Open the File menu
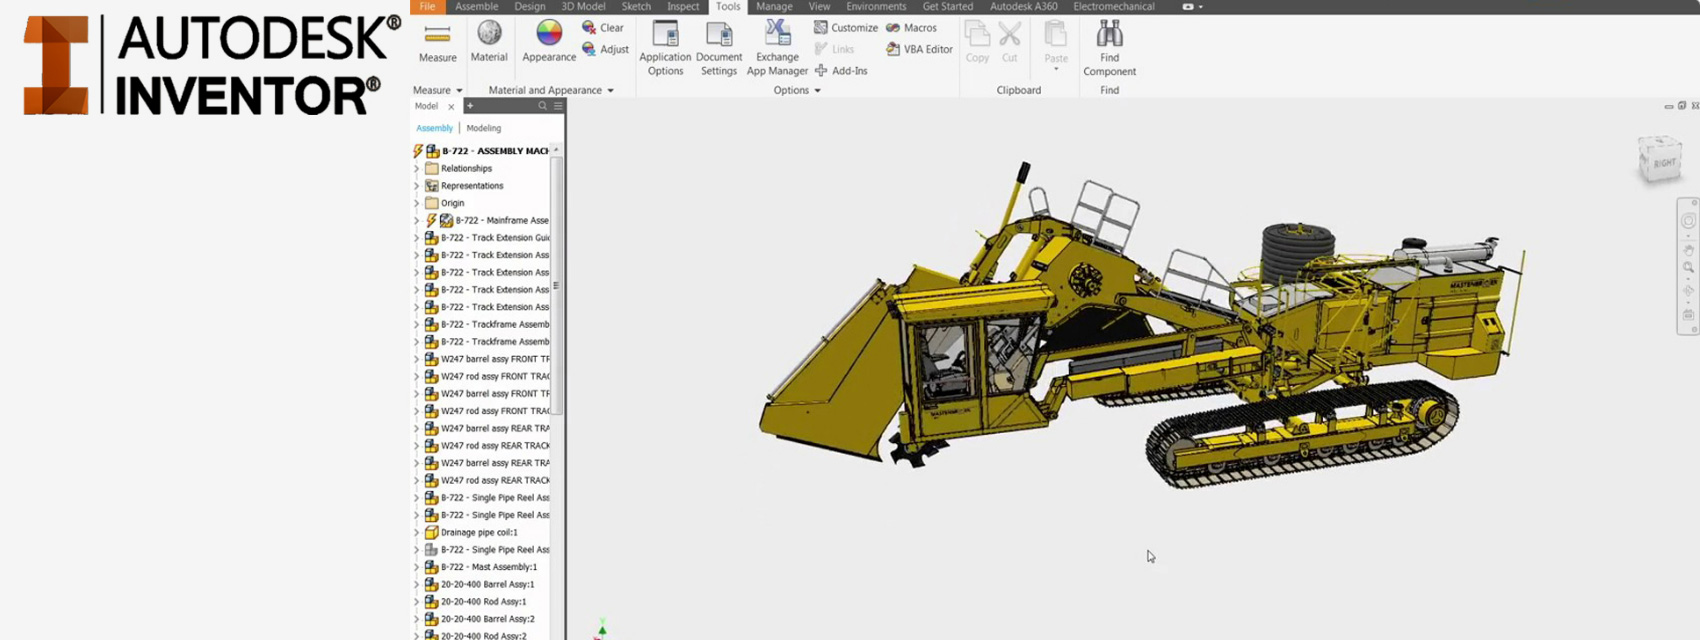 tap(427, 7)
